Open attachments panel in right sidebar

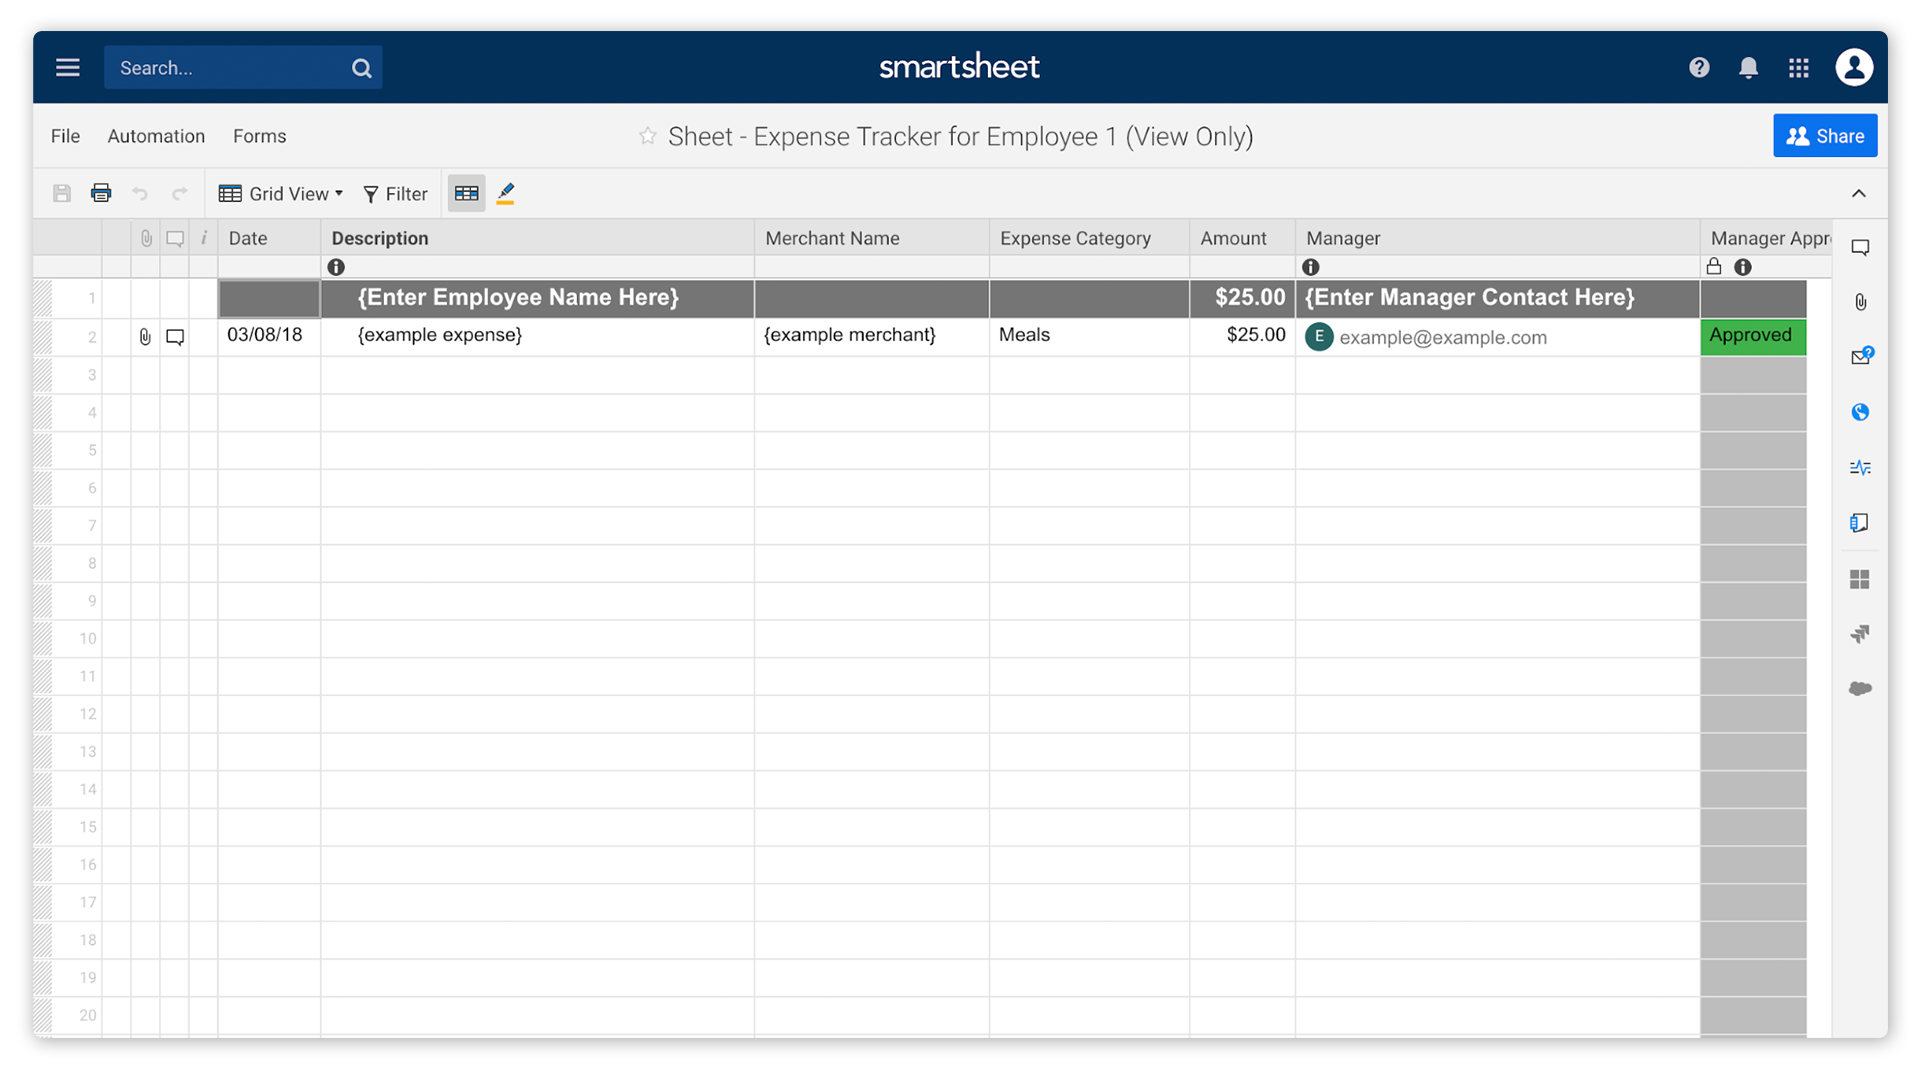click(1860, 302)
